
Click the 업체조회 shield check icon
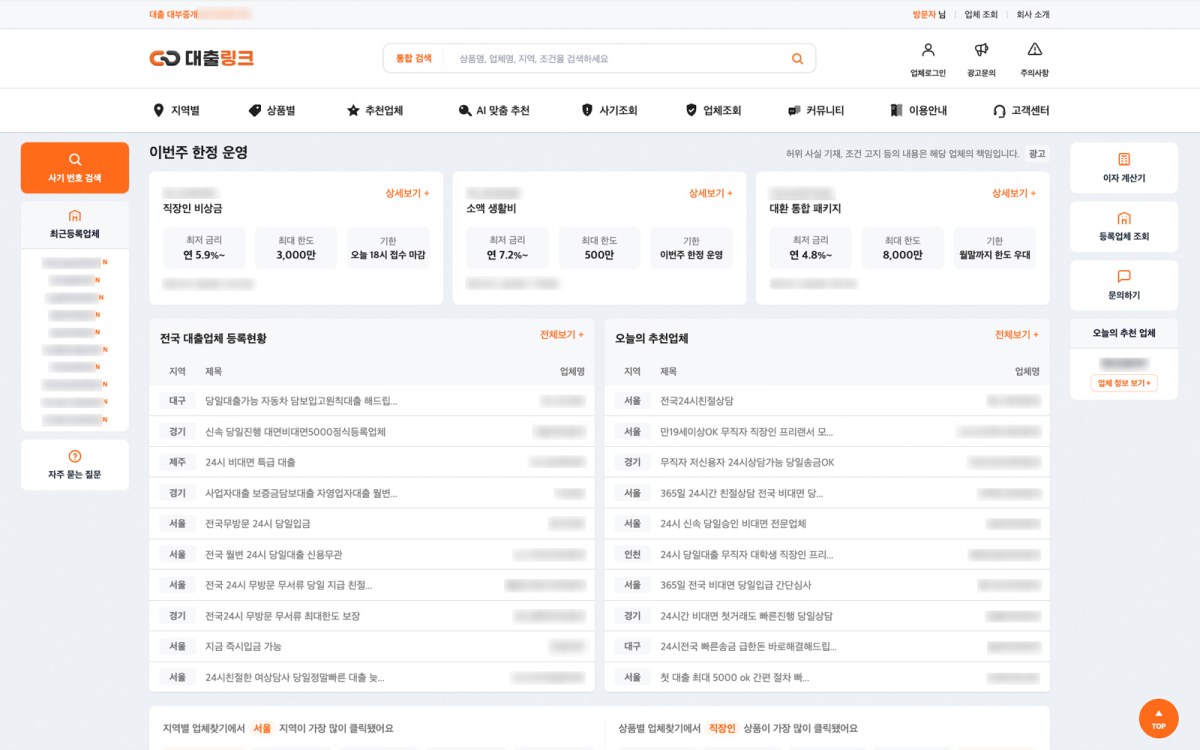pos(691,110)
